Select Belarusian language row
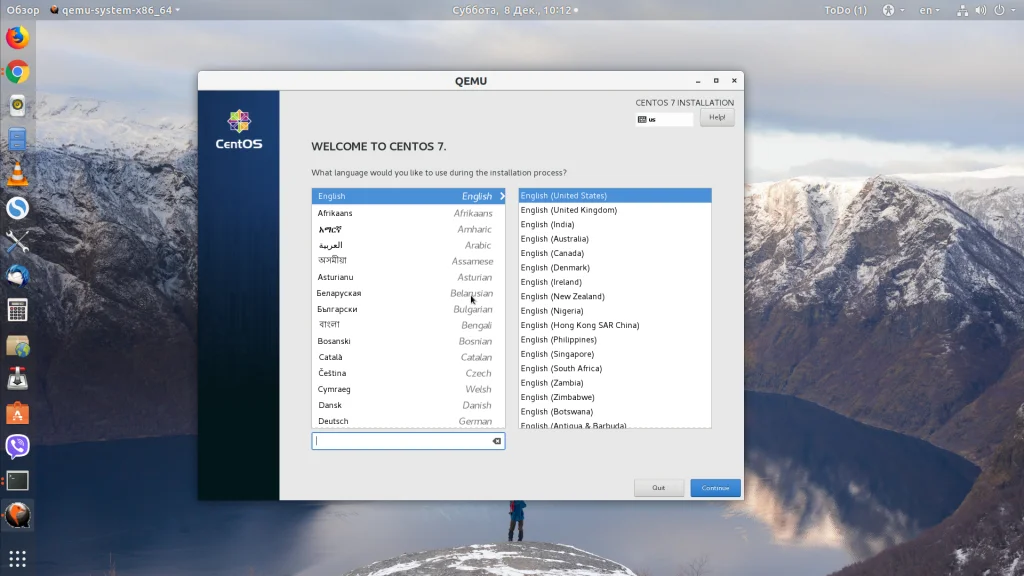The image size is (1024, 576). 408,293
